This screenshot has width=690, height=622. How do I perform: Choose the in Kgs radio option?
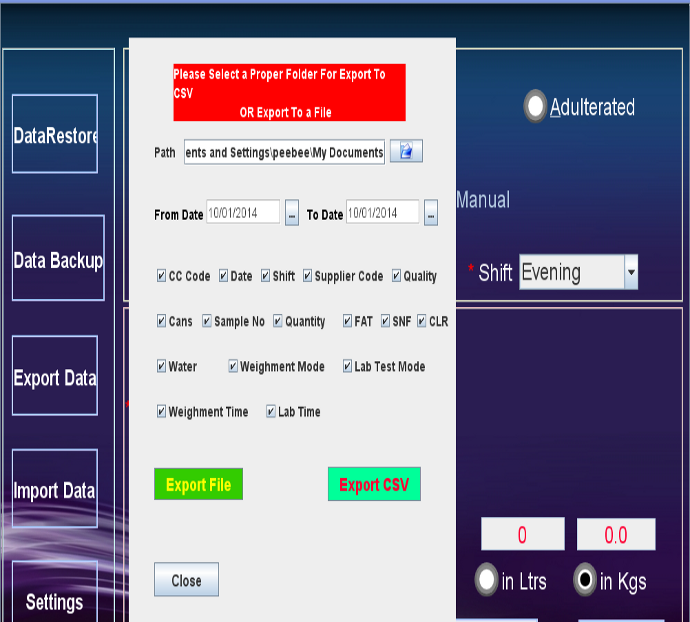(x=585, y=580)
